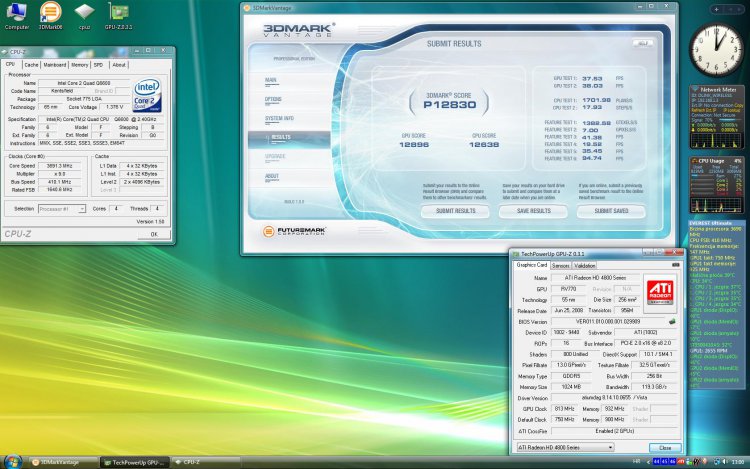Switch to 3DMarkVantage taskbar button
This screenshot has width=750, height=469.
point(63,462)
